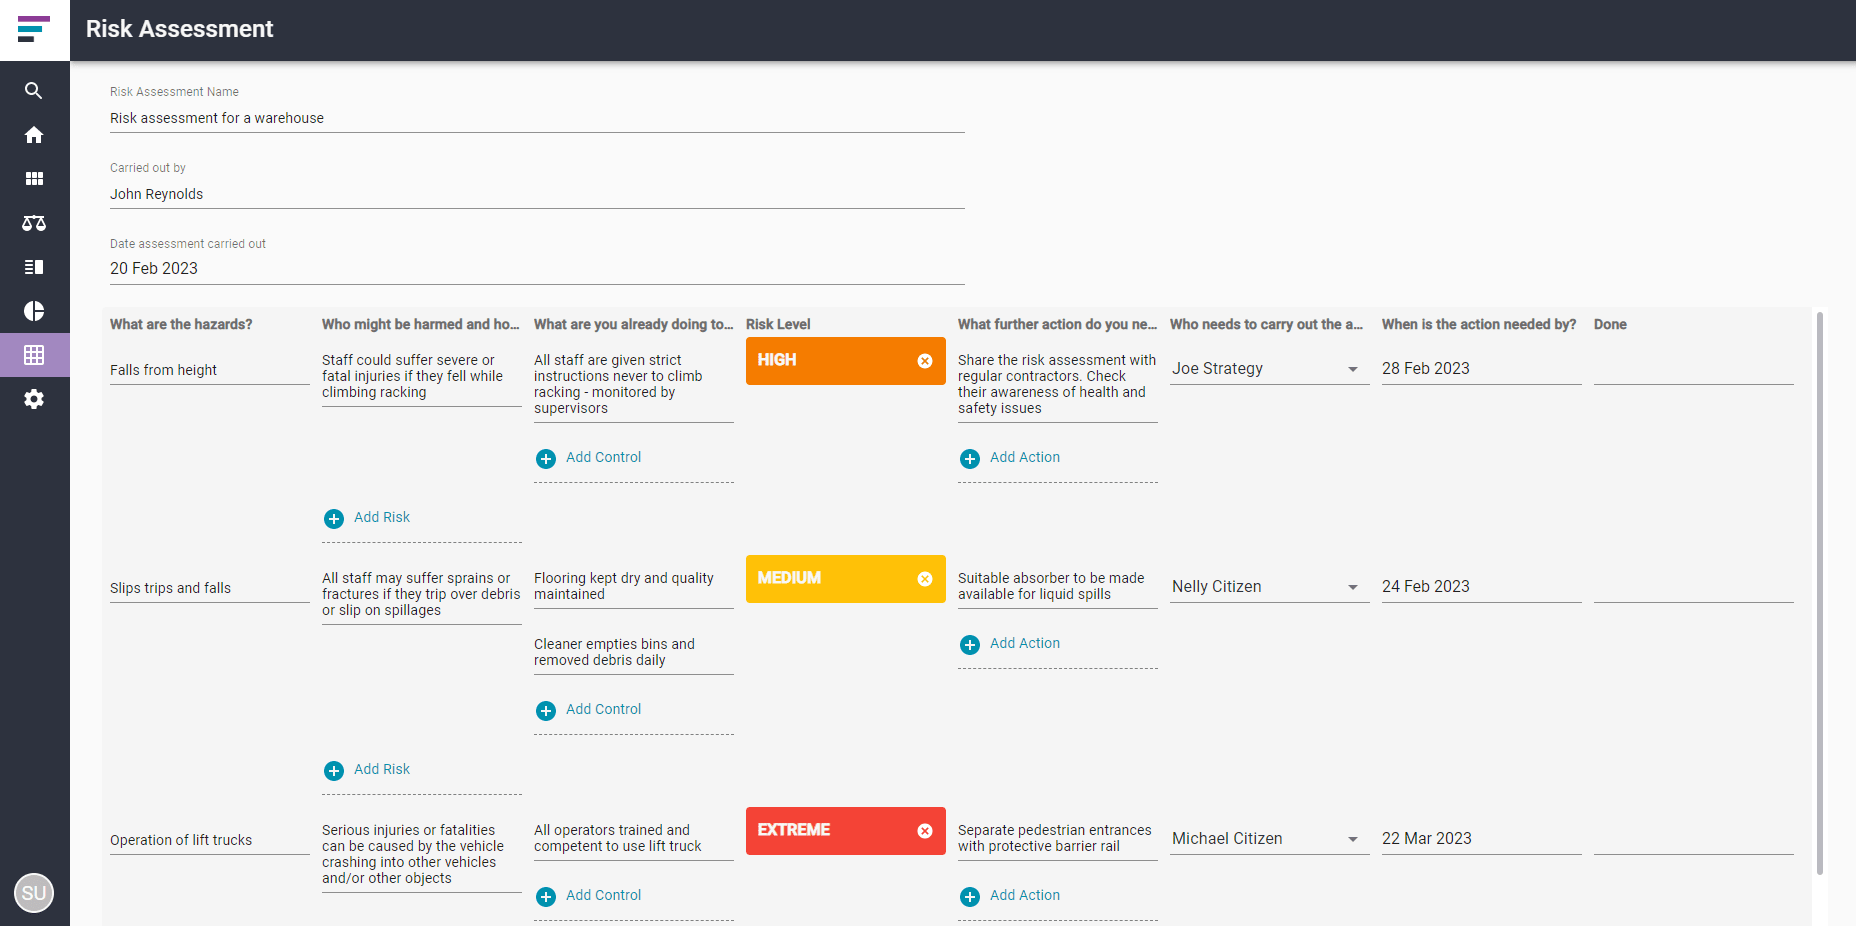Screen dimensions: 1856x926
Task: Expand the Joe Strategy assignee dropdown
Action: click(x=1353, y=369)
